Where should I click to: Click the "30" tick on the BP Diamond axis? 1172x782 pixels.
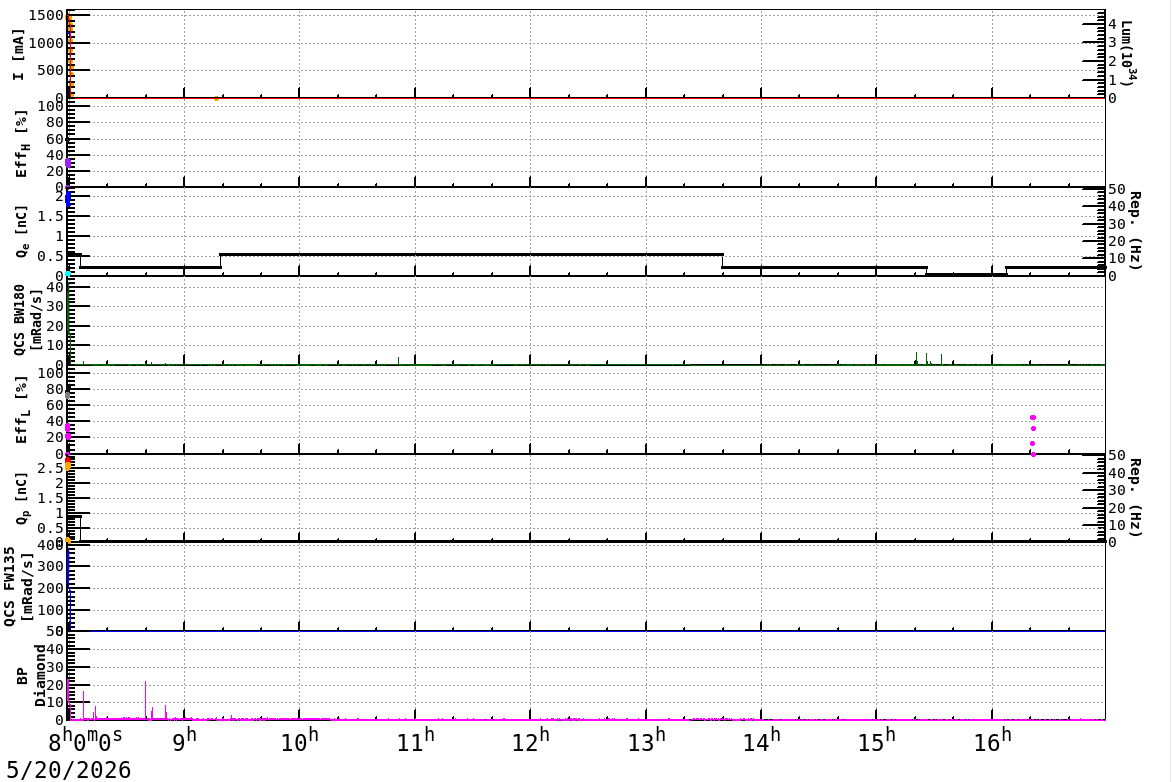(55, 667)
